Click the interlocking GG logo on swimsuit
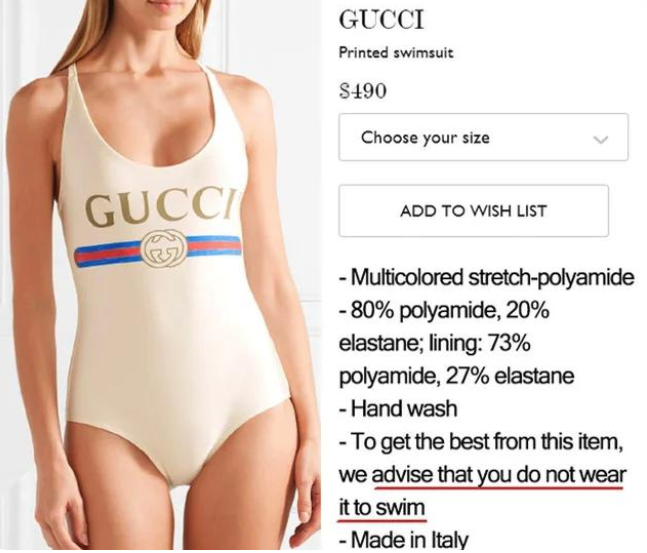Screen dimensions: 647x553 pyautogui.click(x=163, y=248)
